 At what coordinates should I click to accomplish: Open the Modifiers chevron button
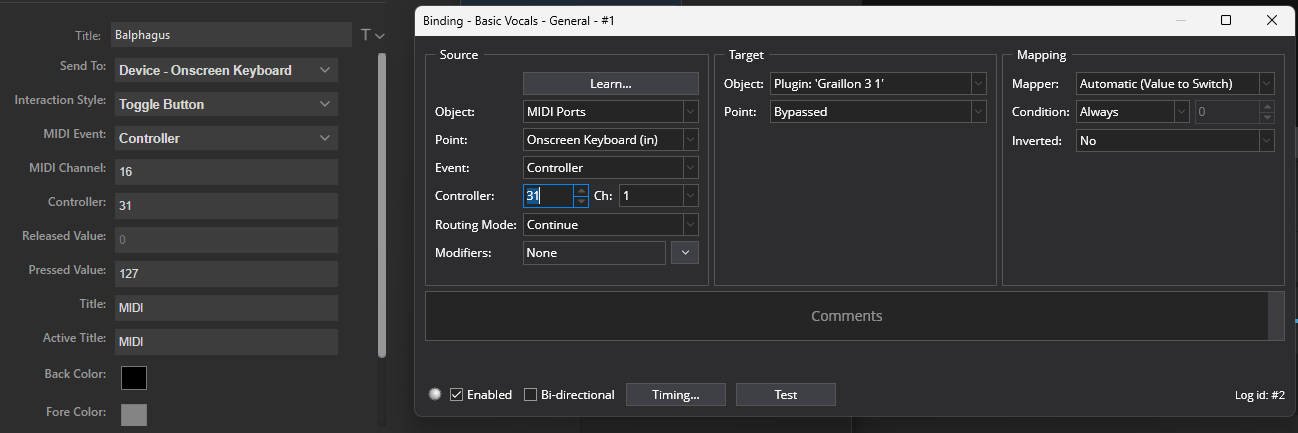[685, 253]
